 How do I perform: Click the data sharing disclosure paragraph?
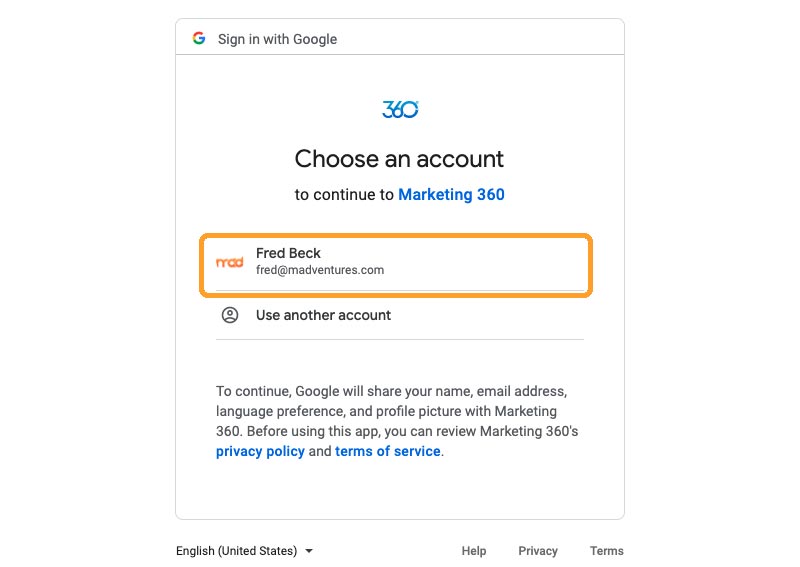(397, 421)
